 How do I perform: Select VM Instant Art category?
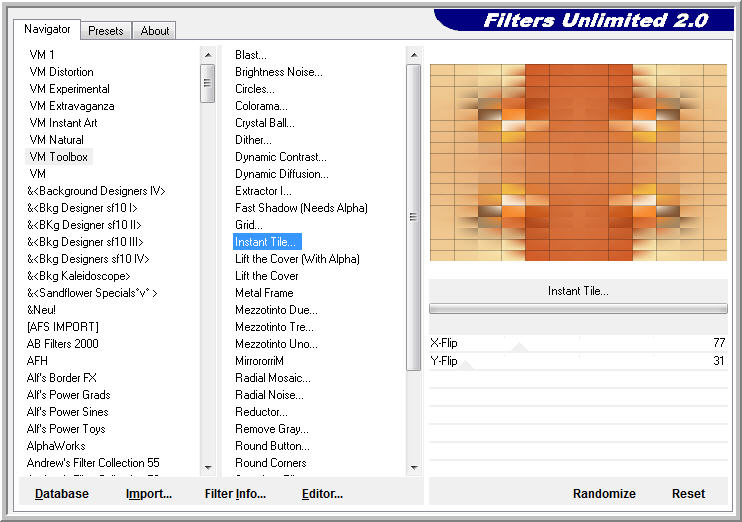pyautogui.click(x=63, y=123)
